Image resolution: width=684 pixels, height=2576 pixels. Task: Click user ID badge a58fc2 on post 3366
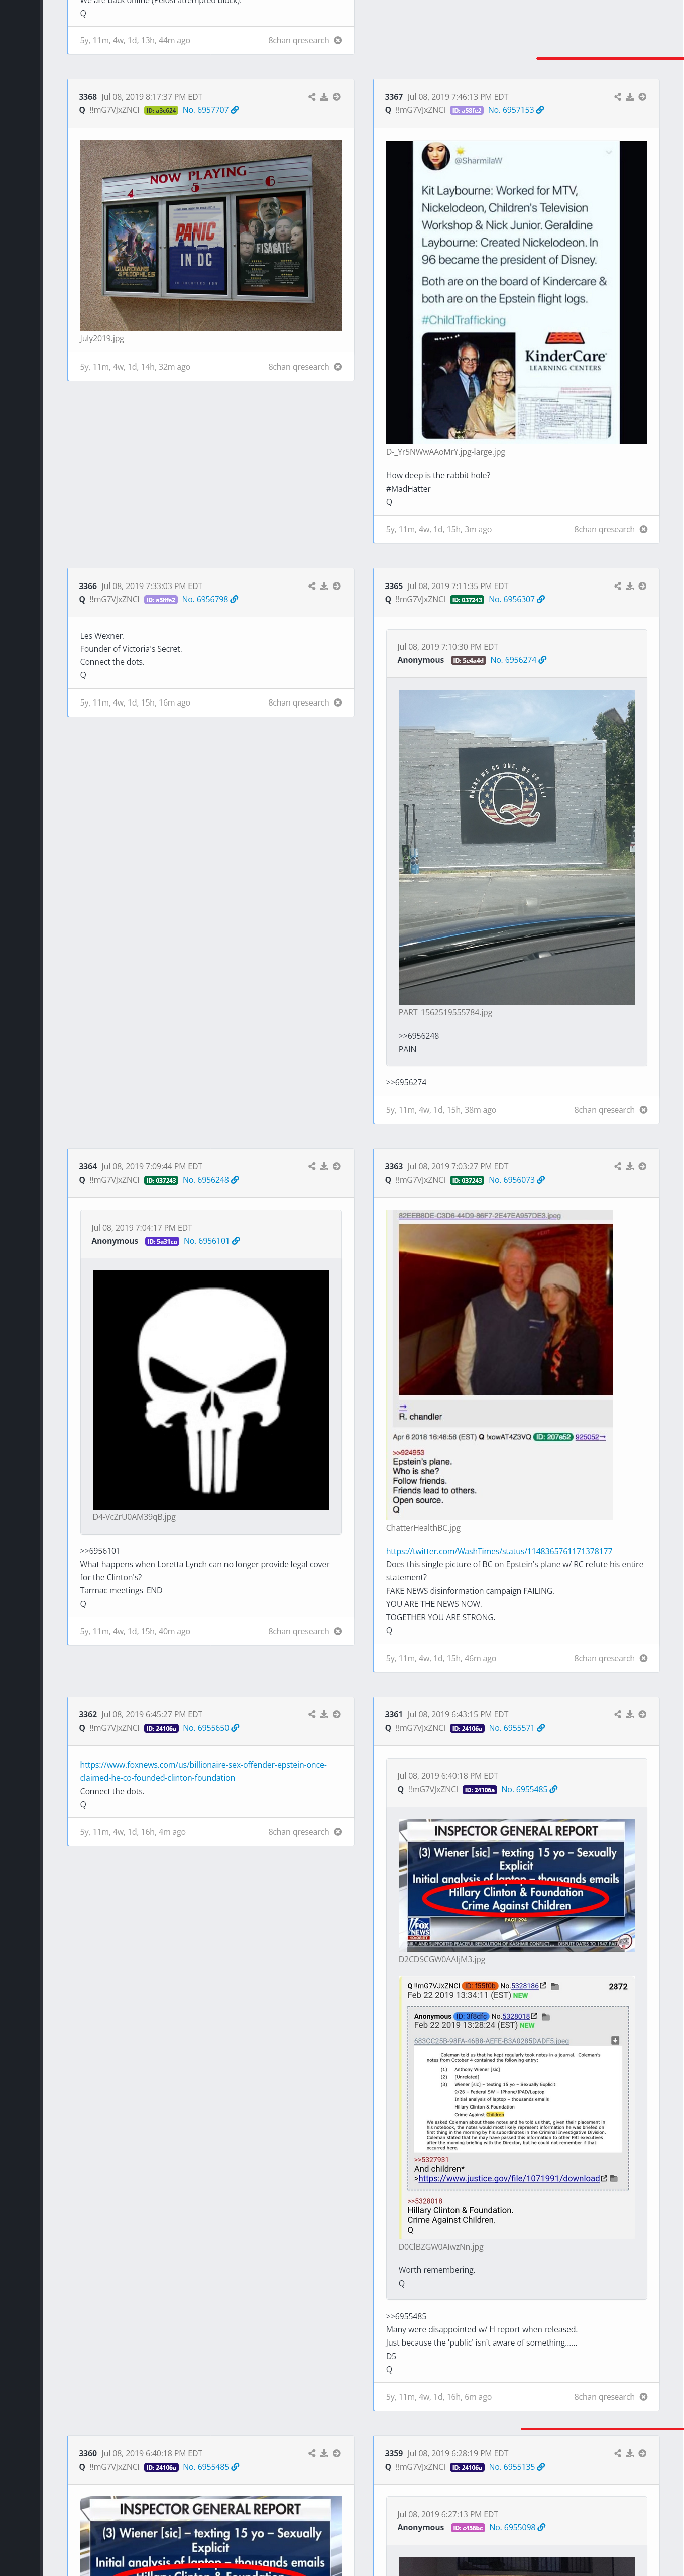point(161,599)
